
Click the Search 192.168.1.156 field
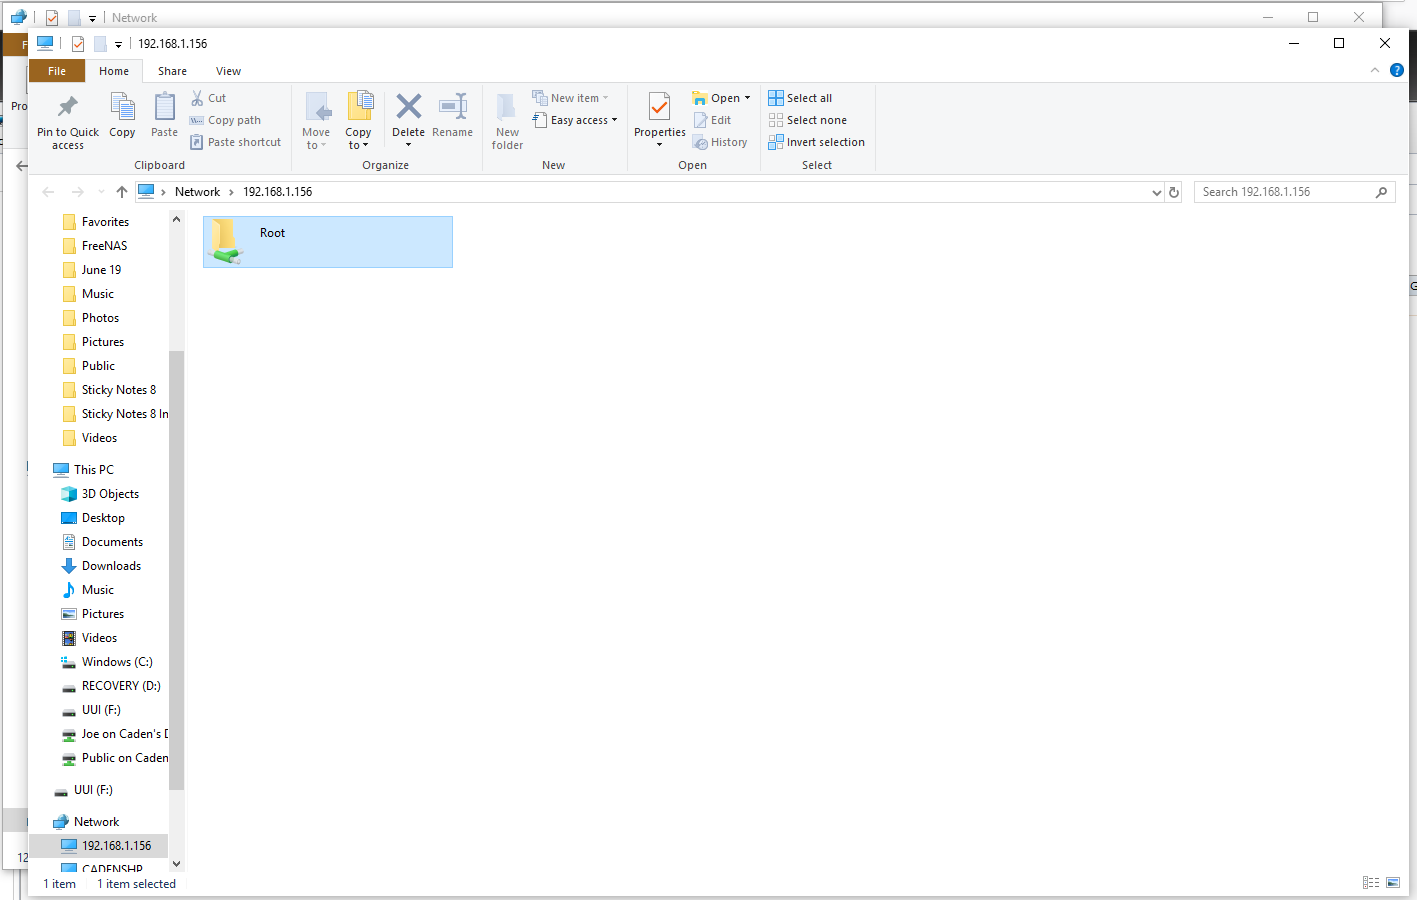[x=1285, y=192]
